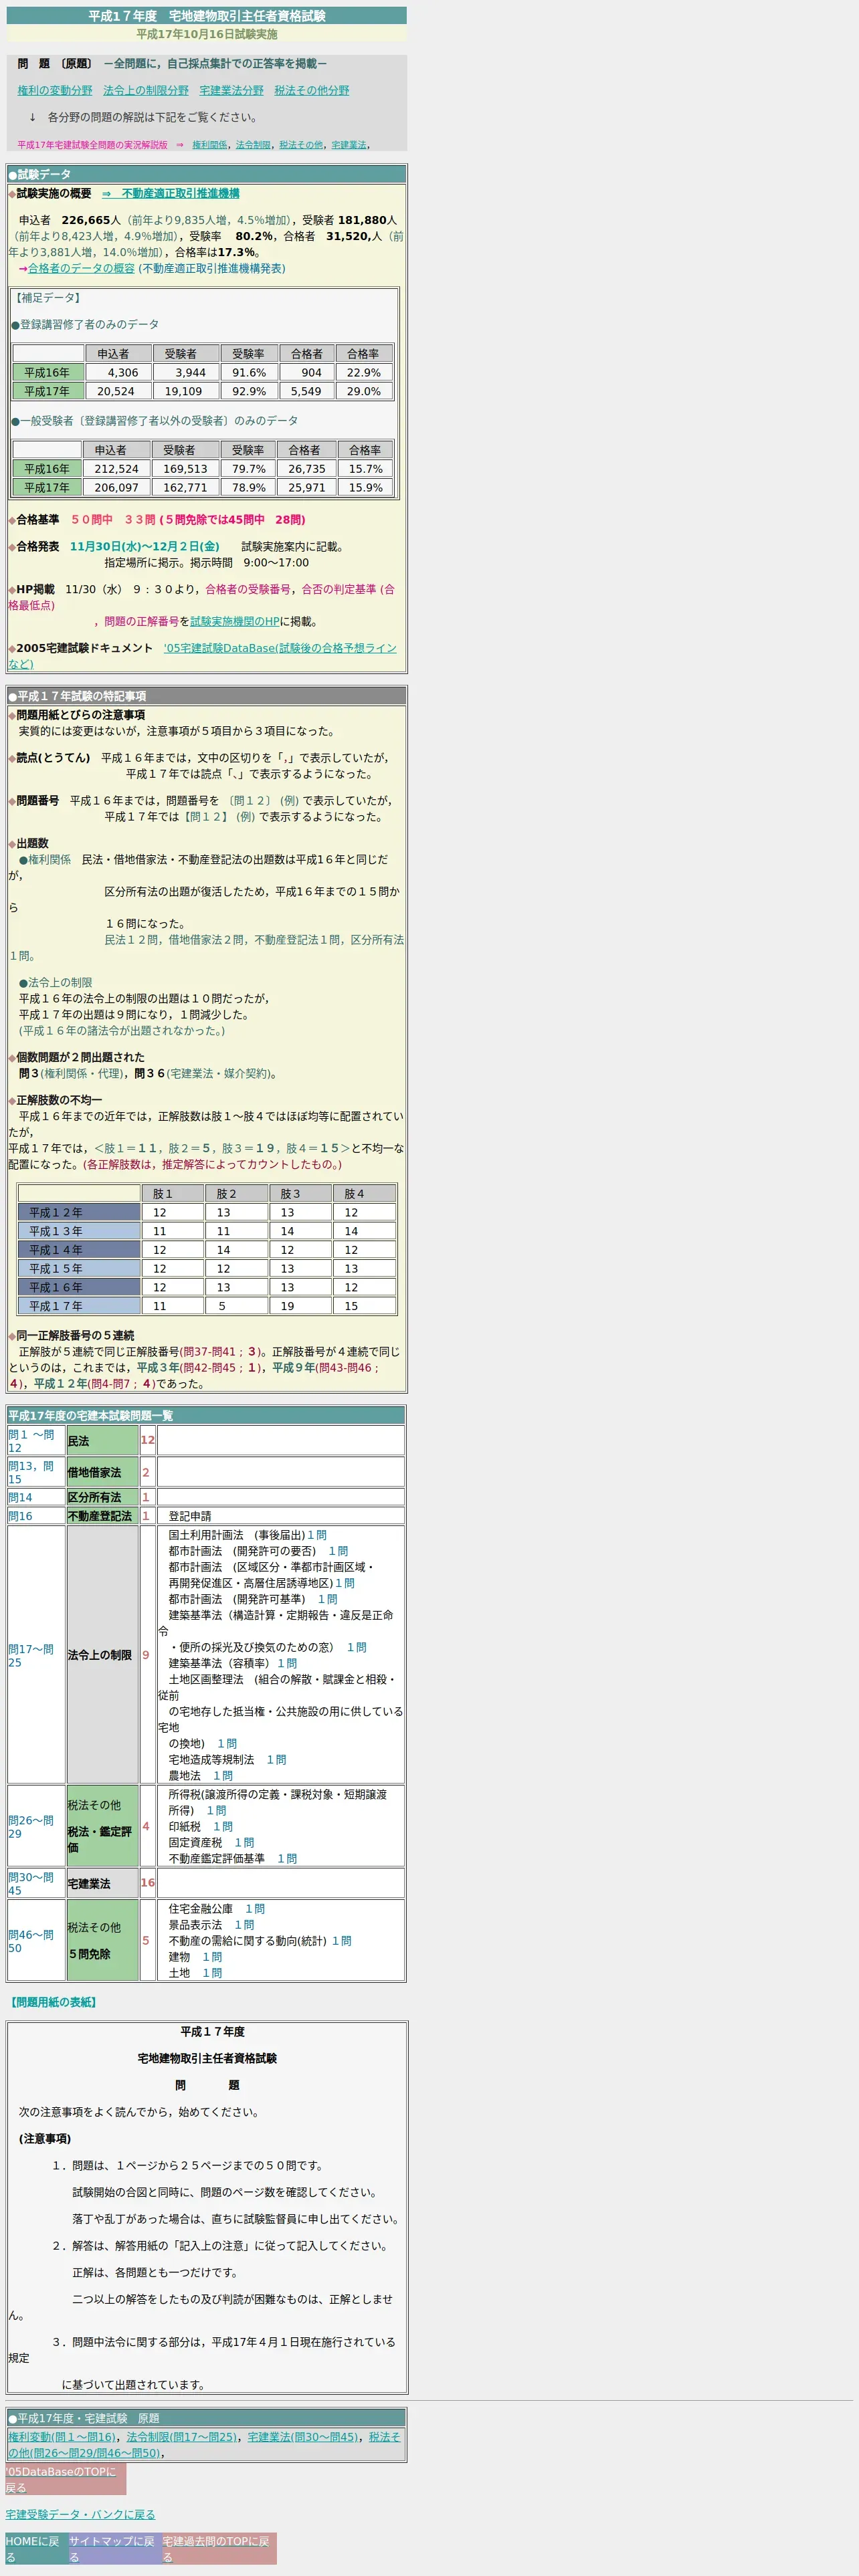Click the ●試験データ section header

pyautogui.click(x=207, y=174)
